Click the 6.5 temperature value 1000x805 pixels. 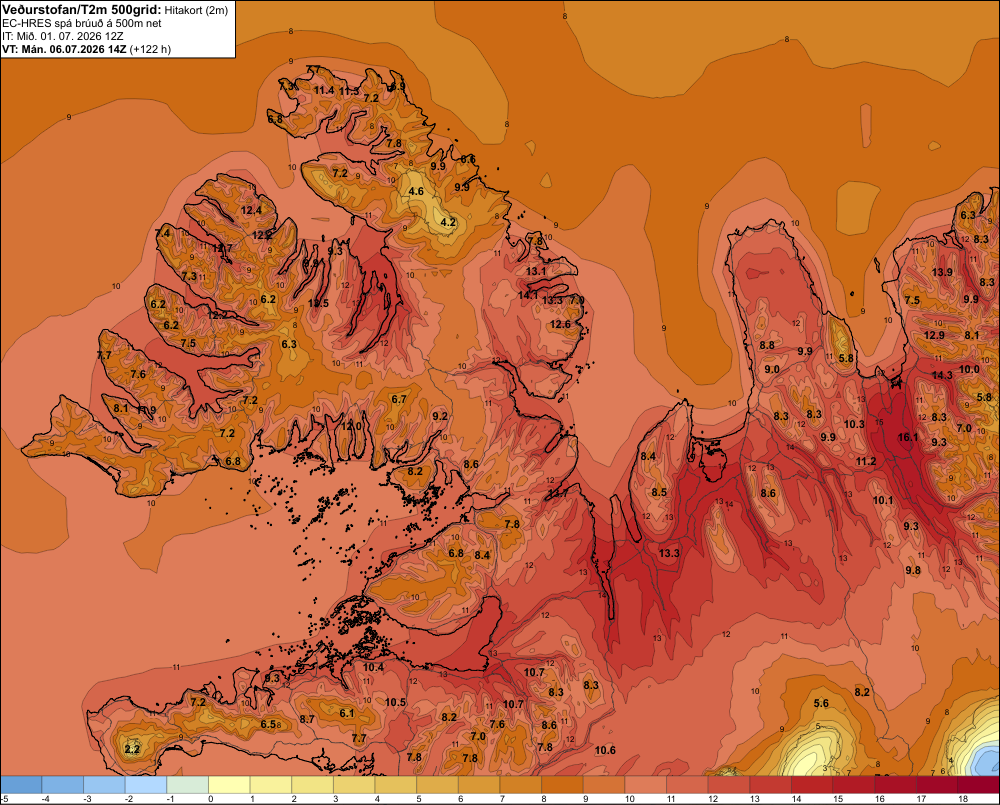pos(268,724)
